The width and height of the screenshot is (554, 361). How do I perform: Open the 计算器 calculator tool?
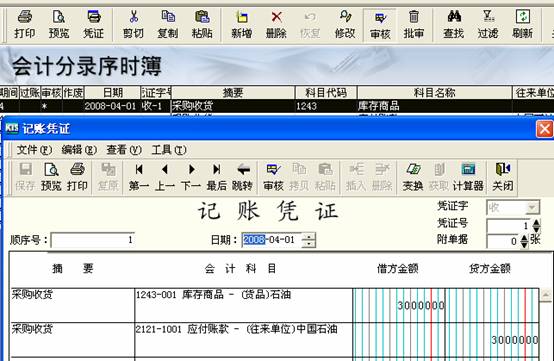click(468, 177)
